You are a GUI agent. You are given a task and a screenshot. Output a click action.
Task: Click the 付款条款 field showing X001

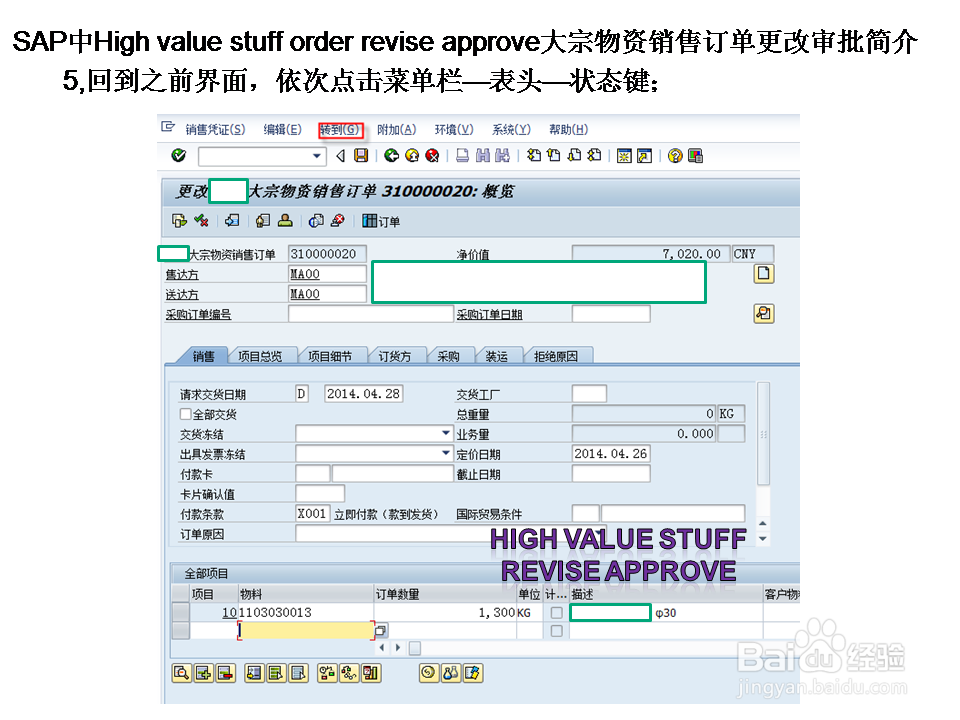(312, 514)
